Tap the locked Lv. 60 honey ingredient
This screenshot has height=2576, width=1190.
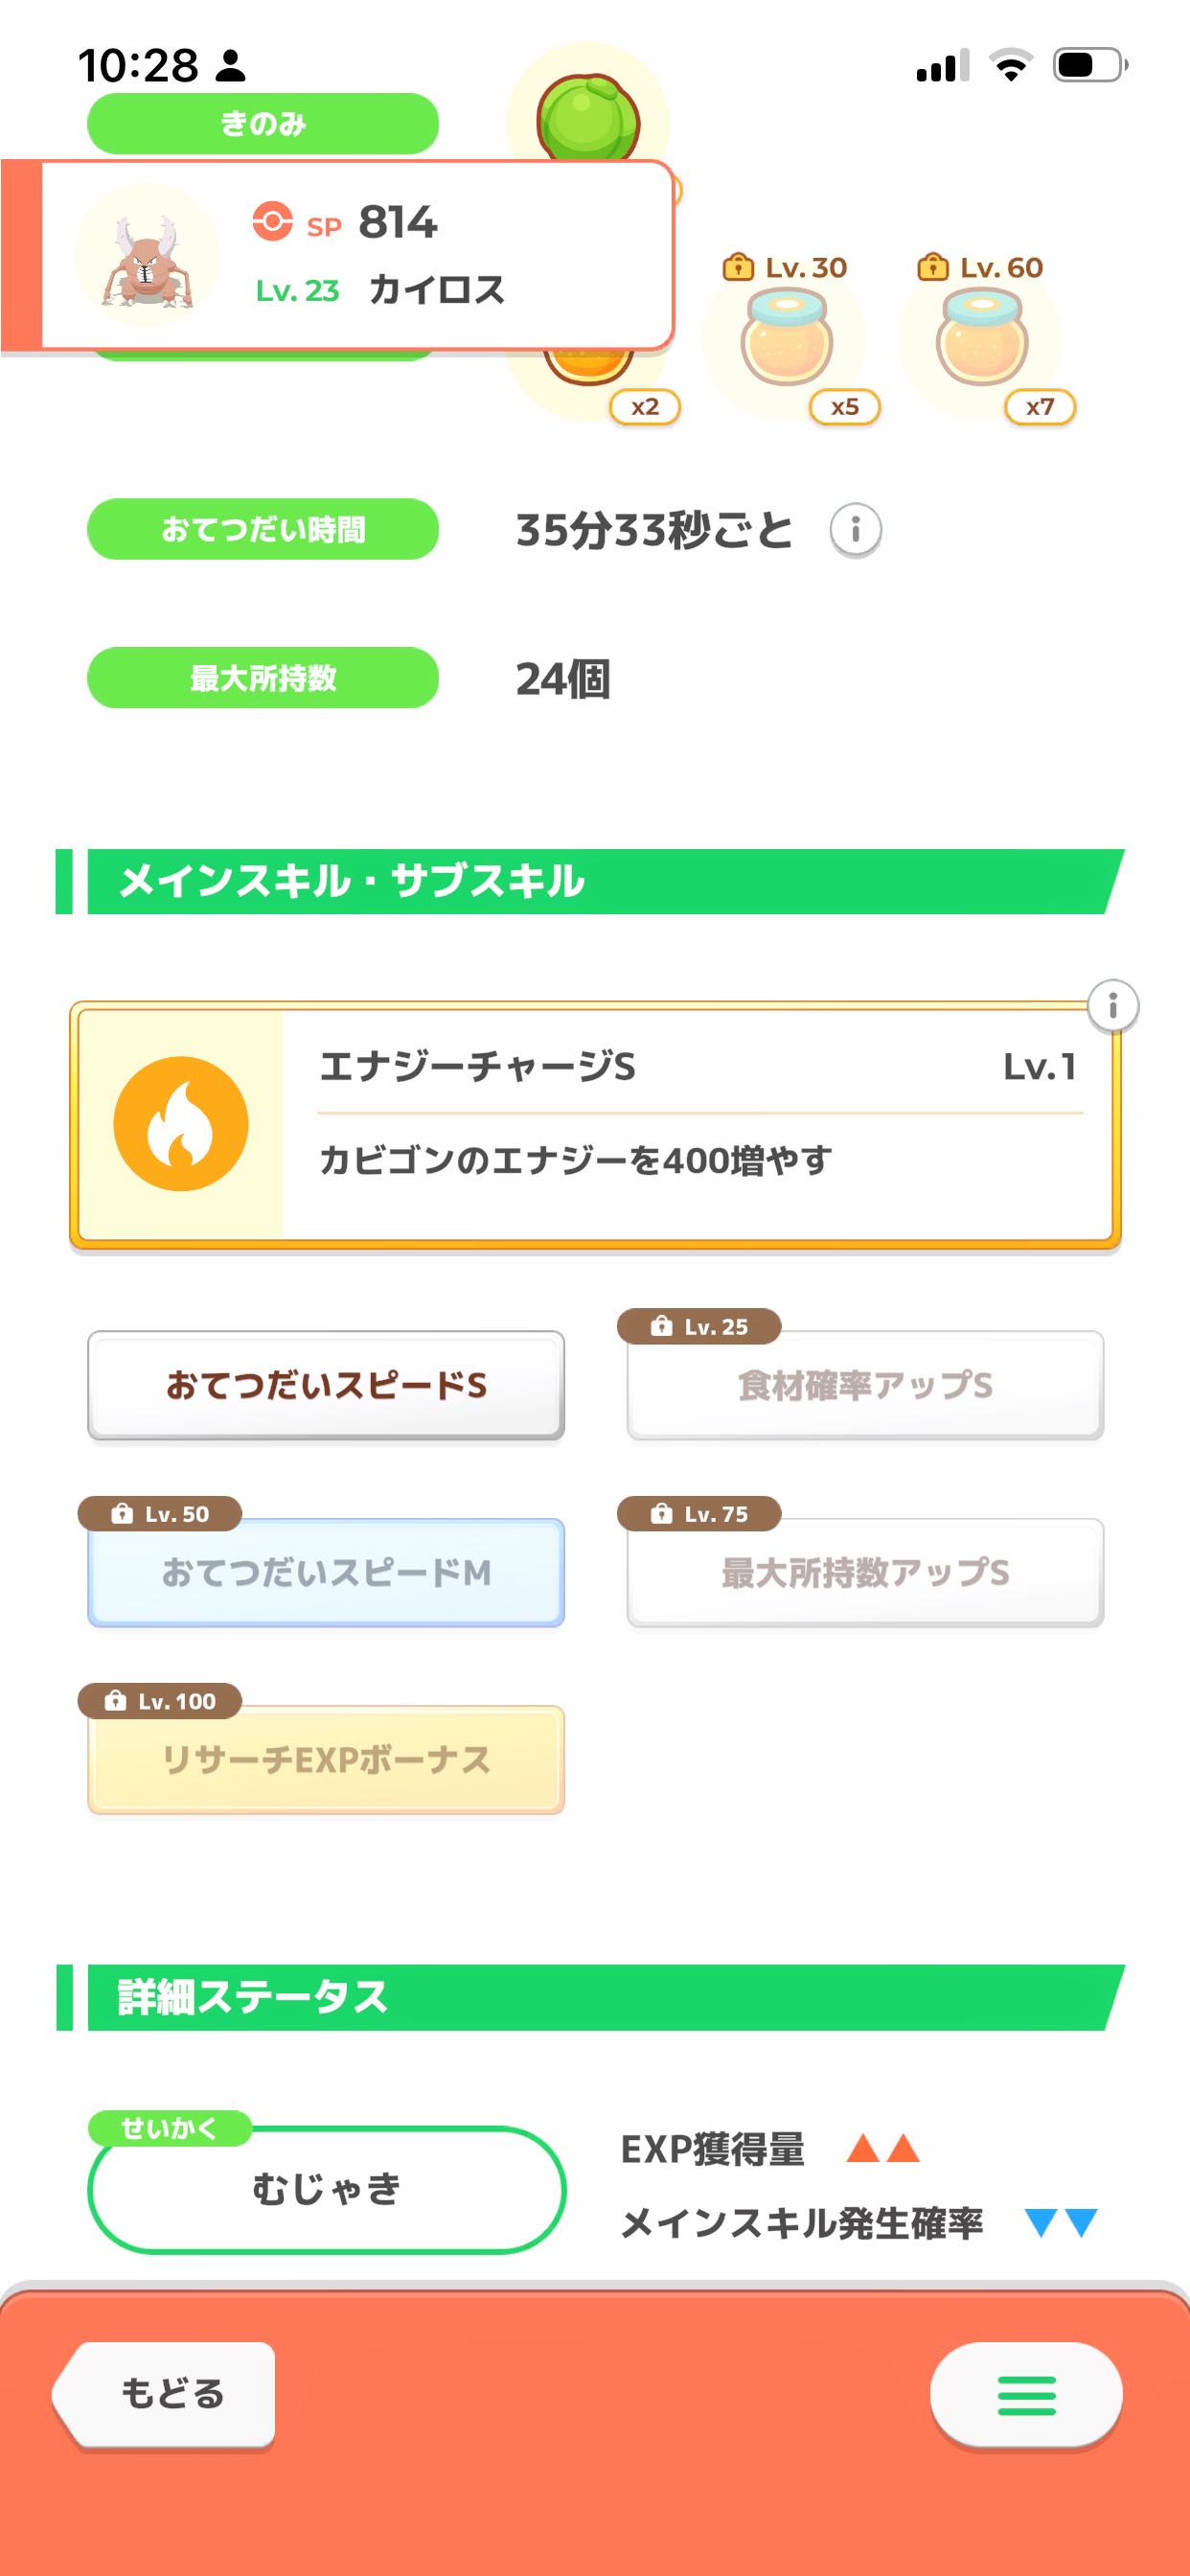(982, 341)
